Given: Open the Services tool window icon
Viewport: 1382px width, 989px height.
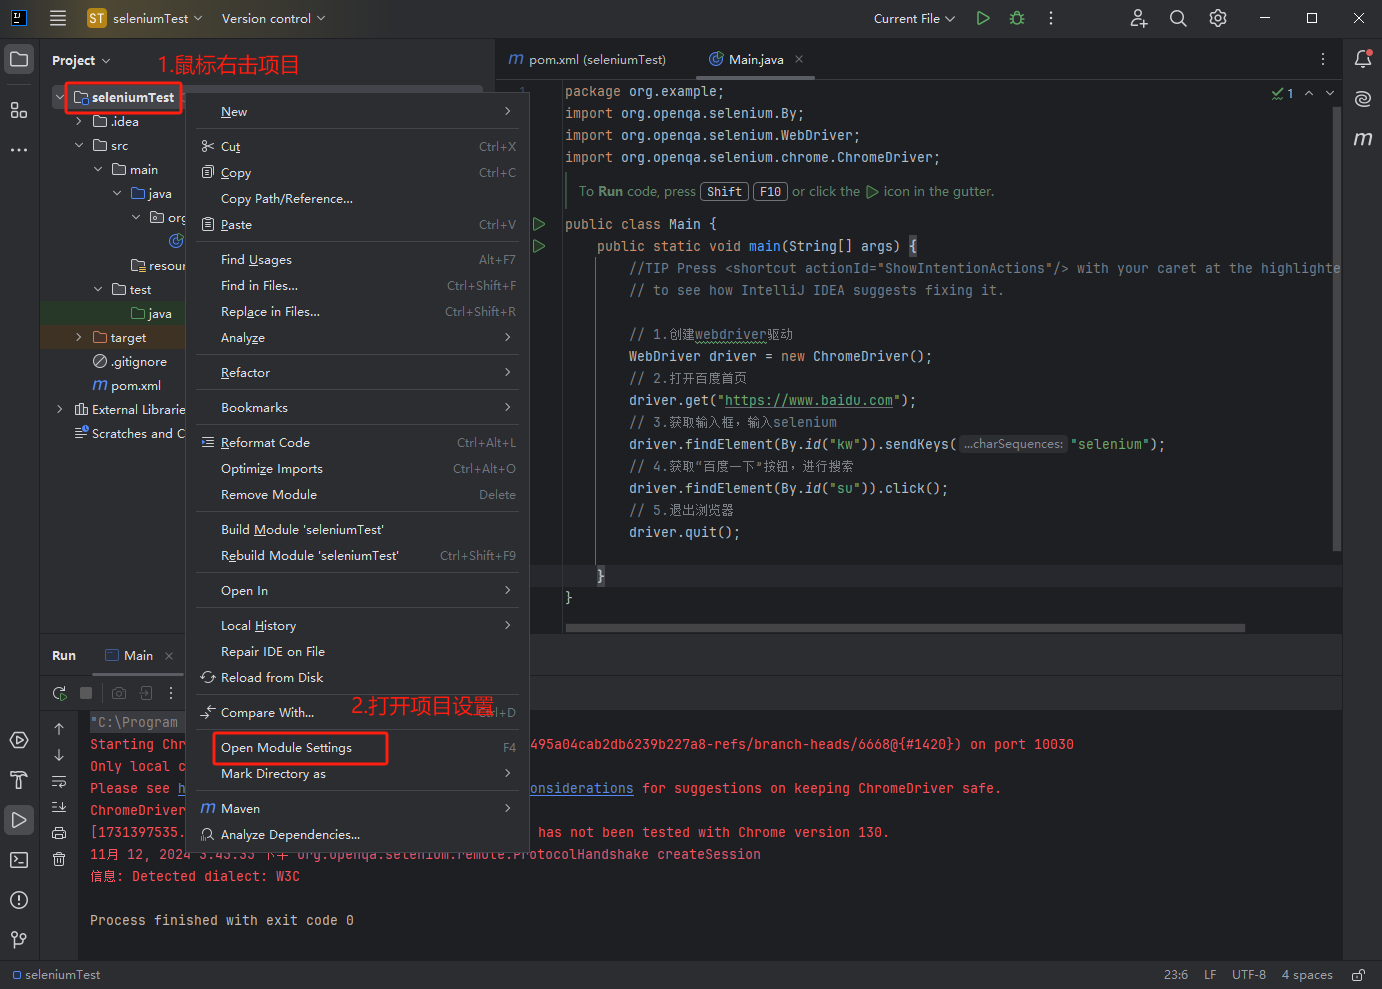Looking at the screenshot, I should [x=19, y=740].
